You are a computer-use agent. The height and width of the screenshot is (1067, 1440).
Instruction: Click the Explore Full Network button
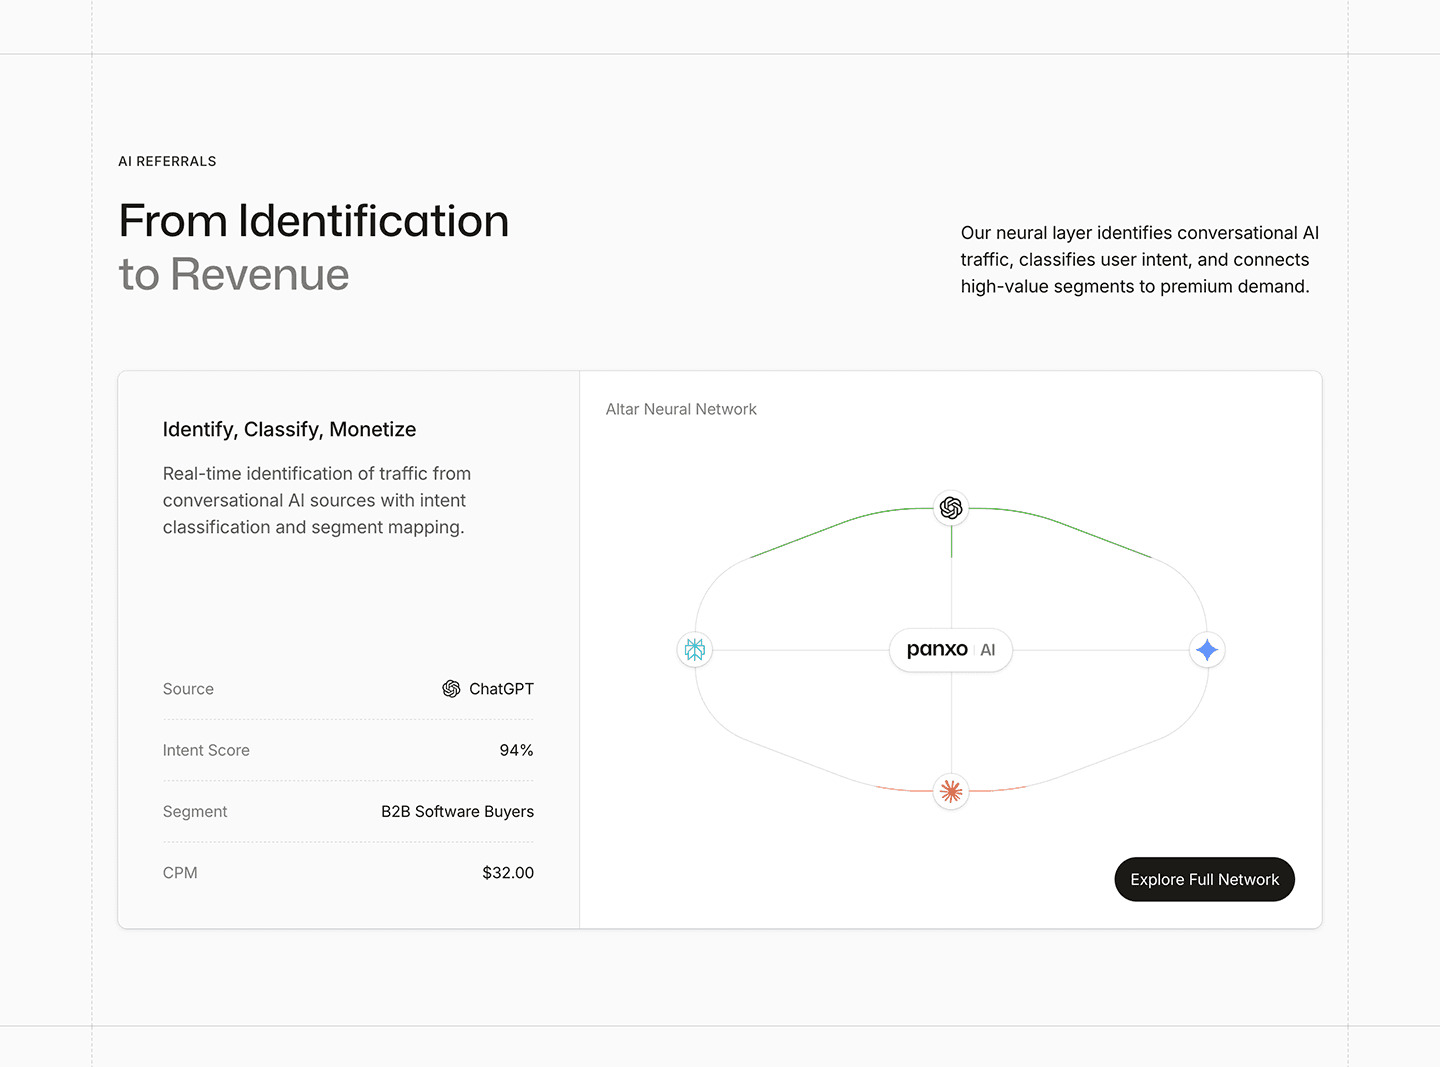pyautogui.click(x=1204, y=879)
